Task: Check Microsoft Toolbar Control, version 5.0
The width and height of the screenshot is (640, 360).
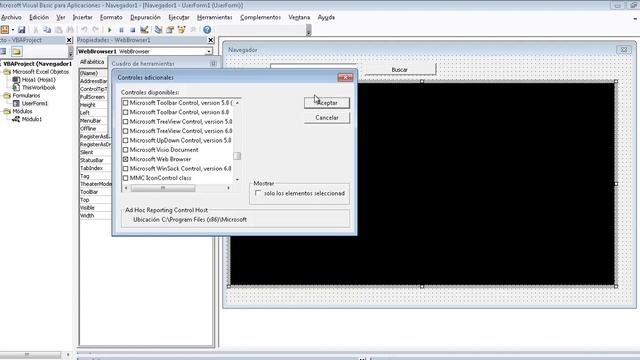Action: tap(126, 103)
